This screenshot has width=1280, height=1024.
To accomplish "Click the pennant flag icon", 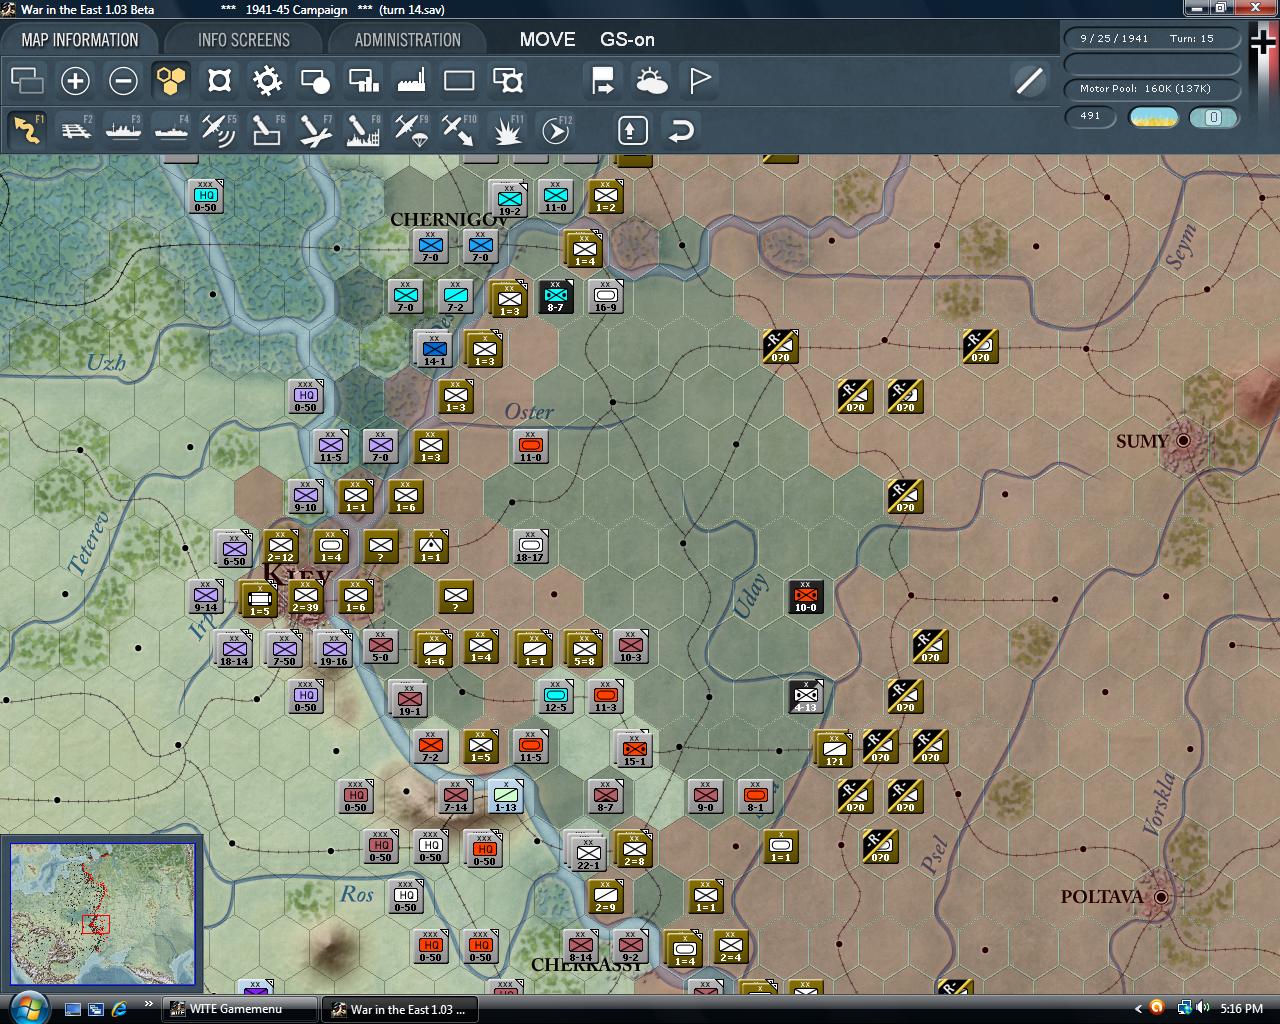I will pyautogui.click(x=700, y=80).
